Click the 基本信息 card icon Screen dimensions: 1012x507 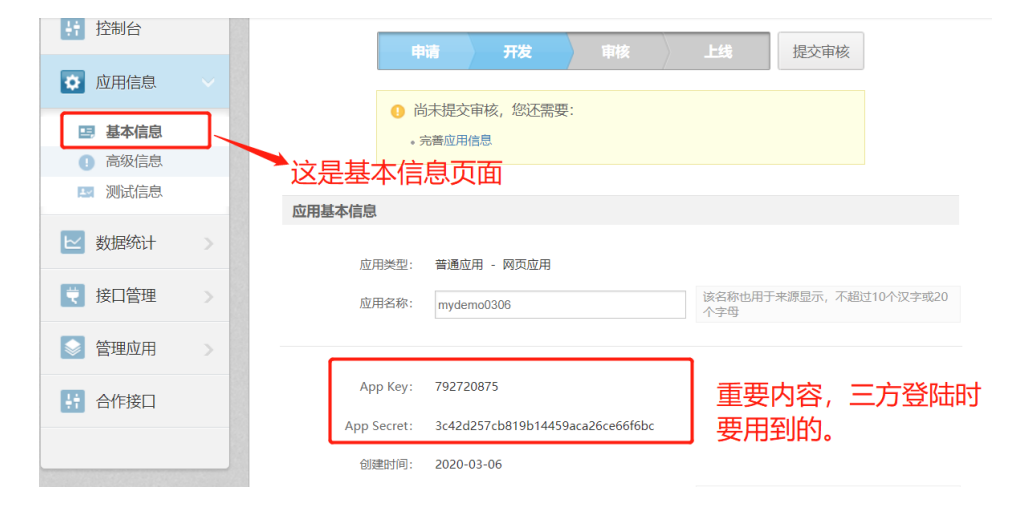[x=86, y=132]
